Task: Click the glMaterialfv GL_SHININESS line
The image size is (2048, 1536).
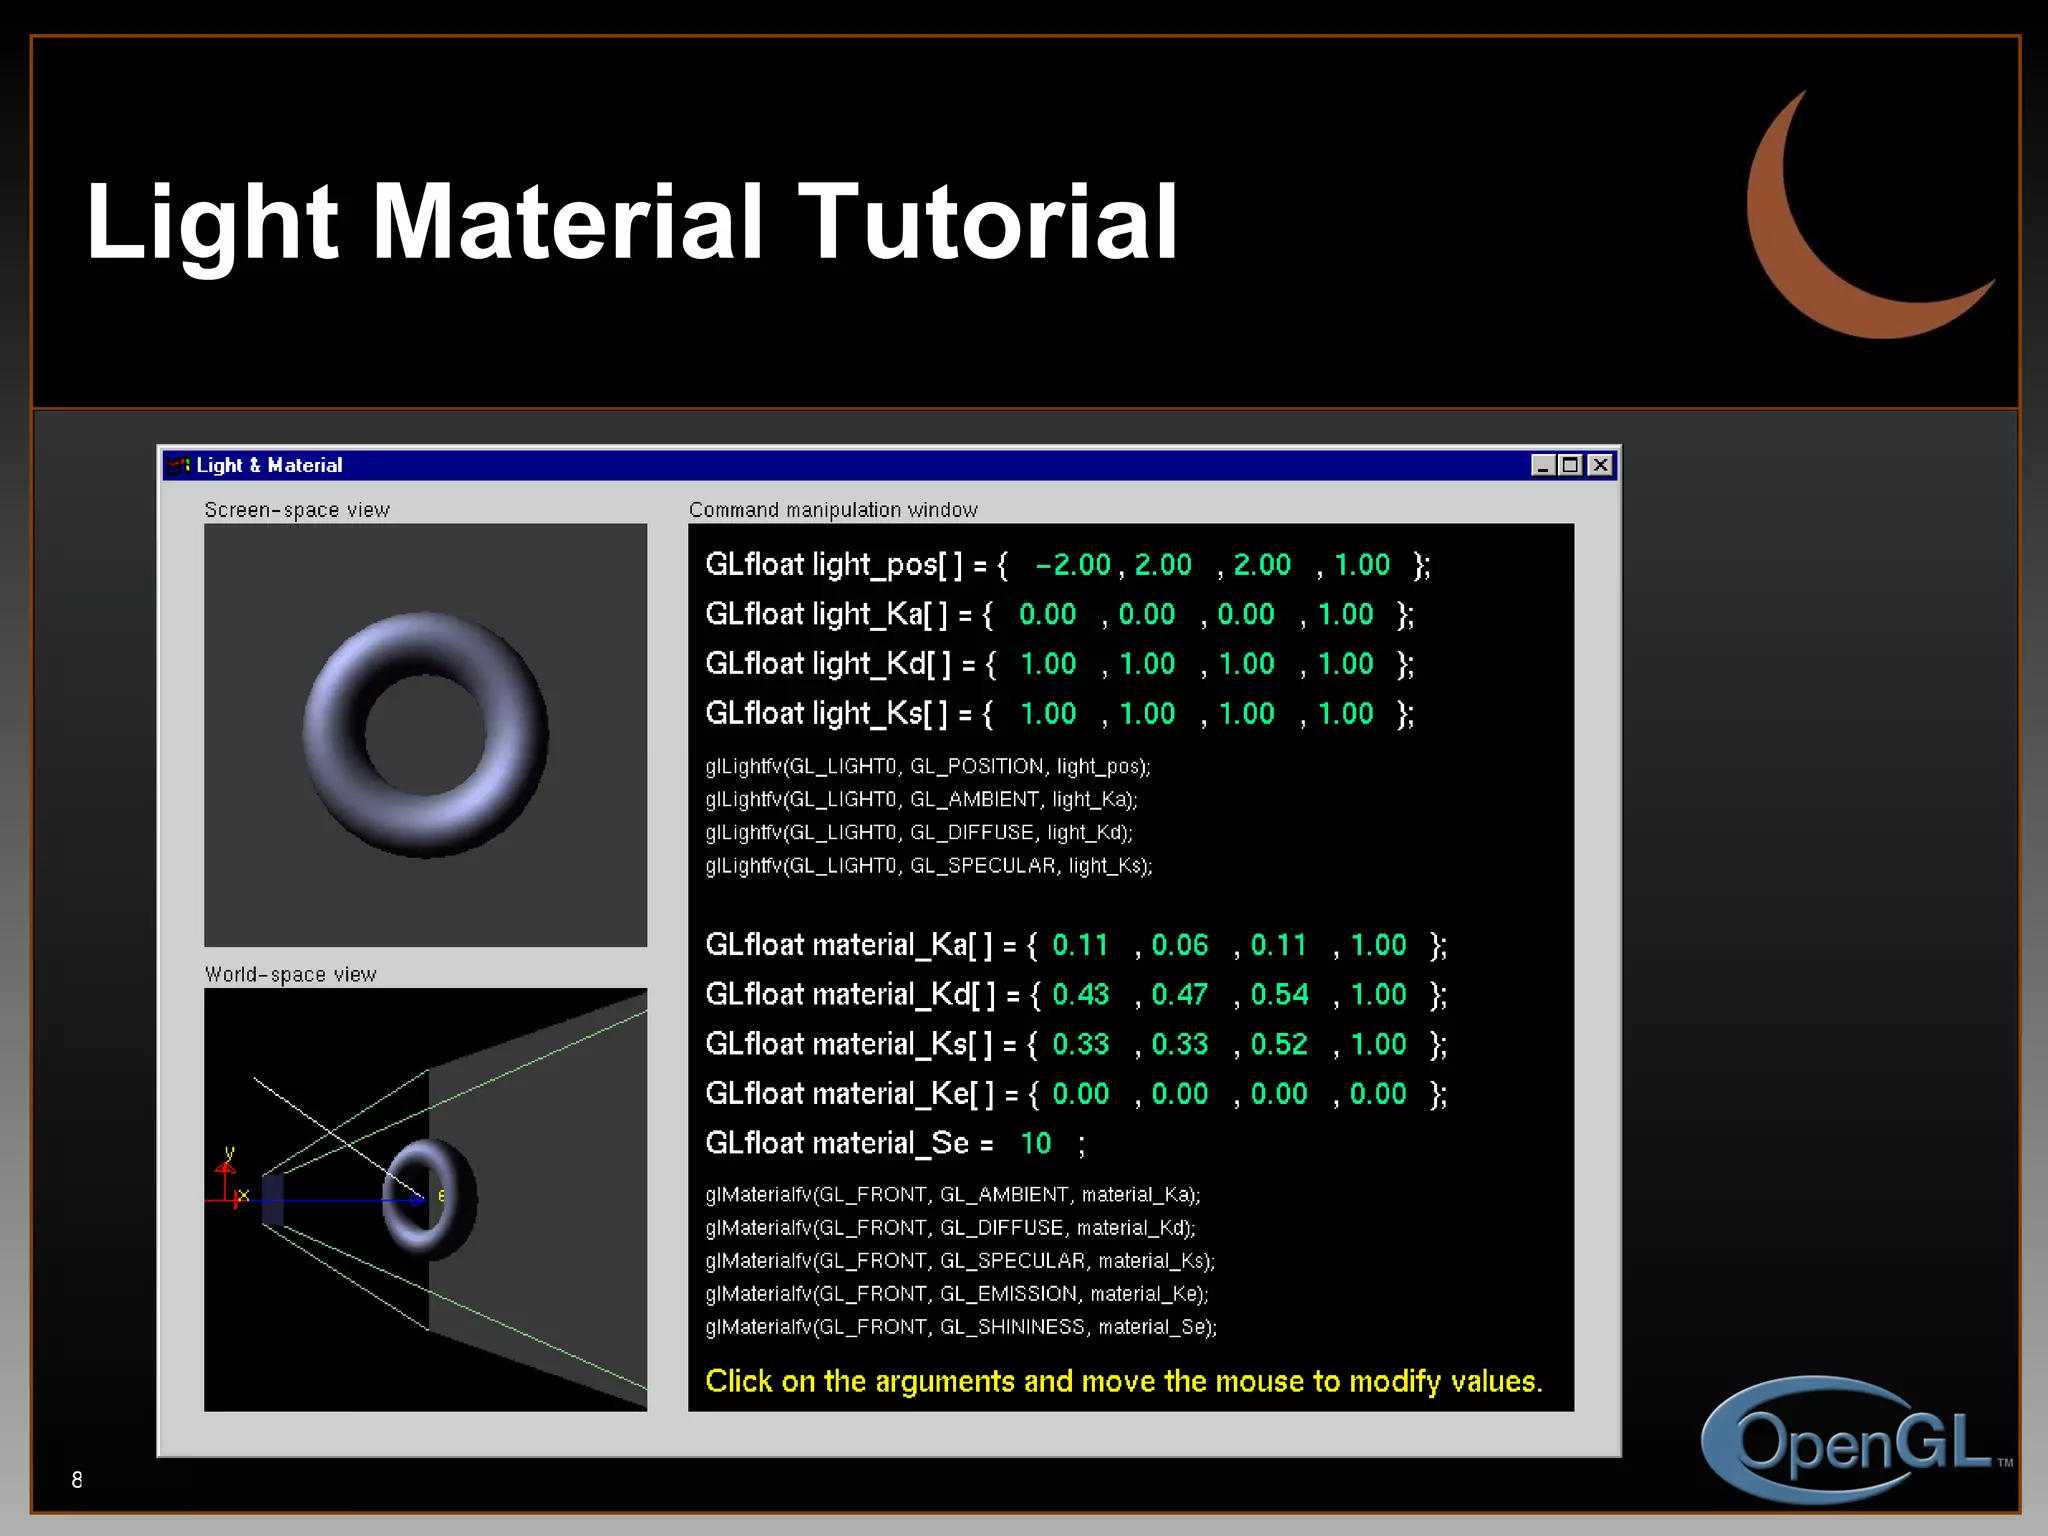Action: pyautogui.click(x=961, y=1327)
